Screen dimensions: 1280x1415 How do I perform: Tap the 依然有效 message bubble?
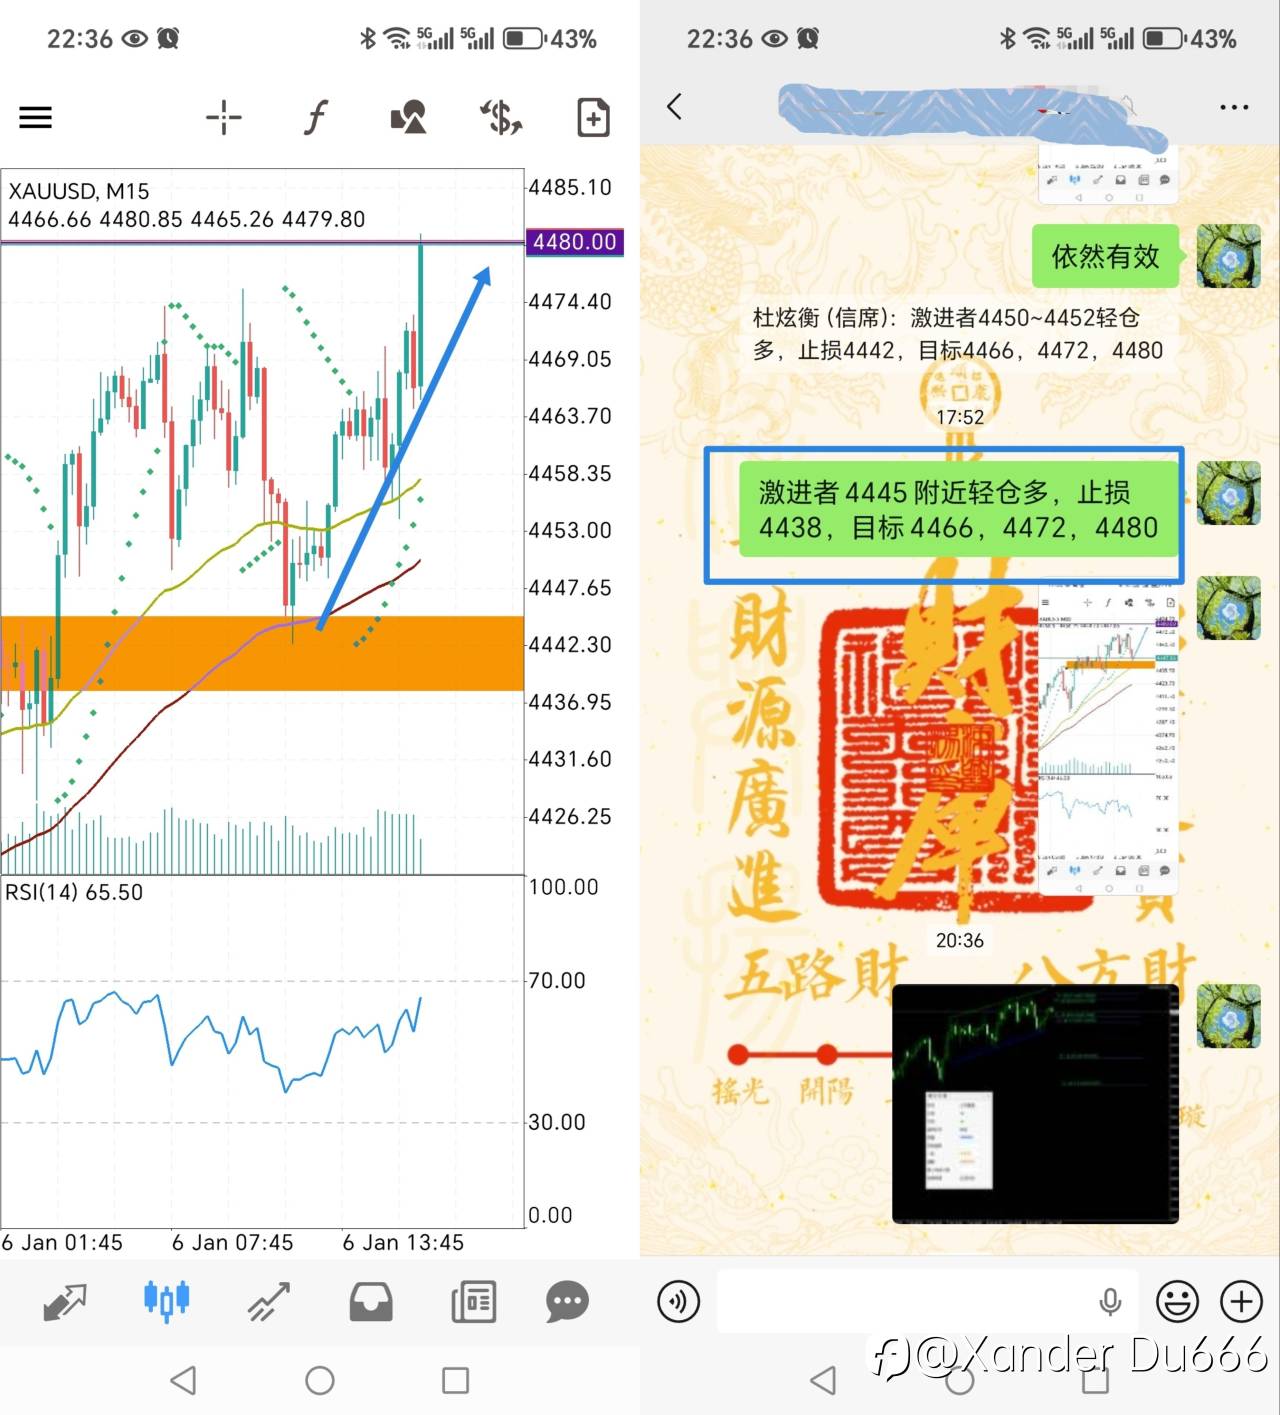pyautogui.click(x=1106, y=257)
